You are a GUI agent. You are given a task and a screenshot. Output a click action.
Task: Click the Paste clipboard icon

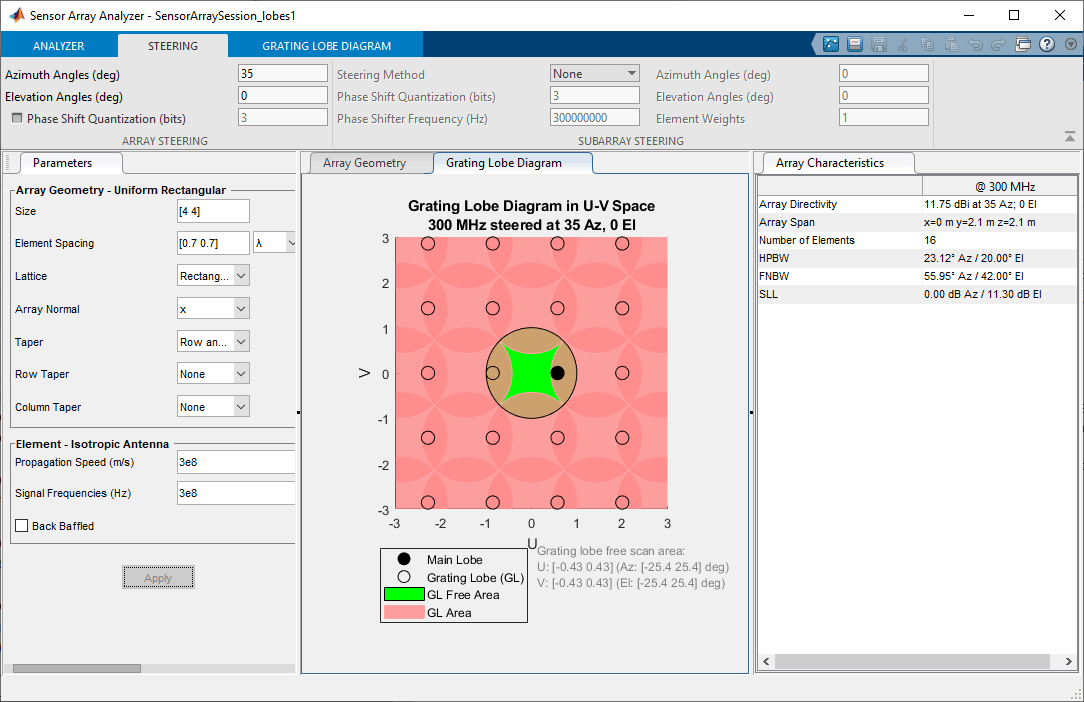951,44
